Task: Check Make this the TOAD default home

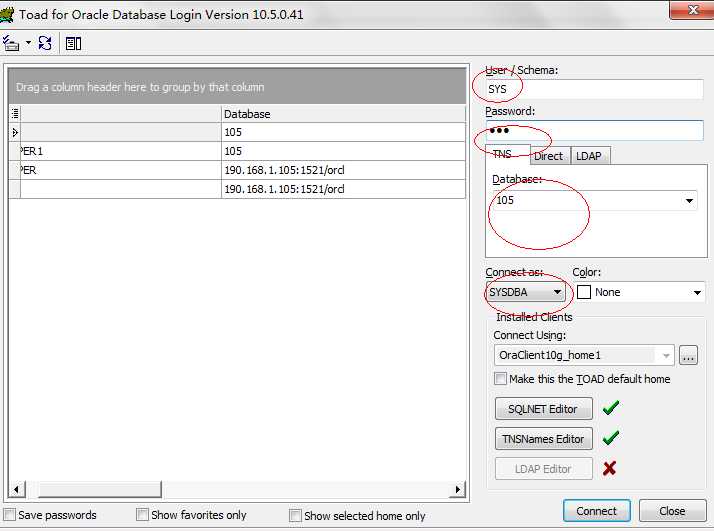Action: 500,378
